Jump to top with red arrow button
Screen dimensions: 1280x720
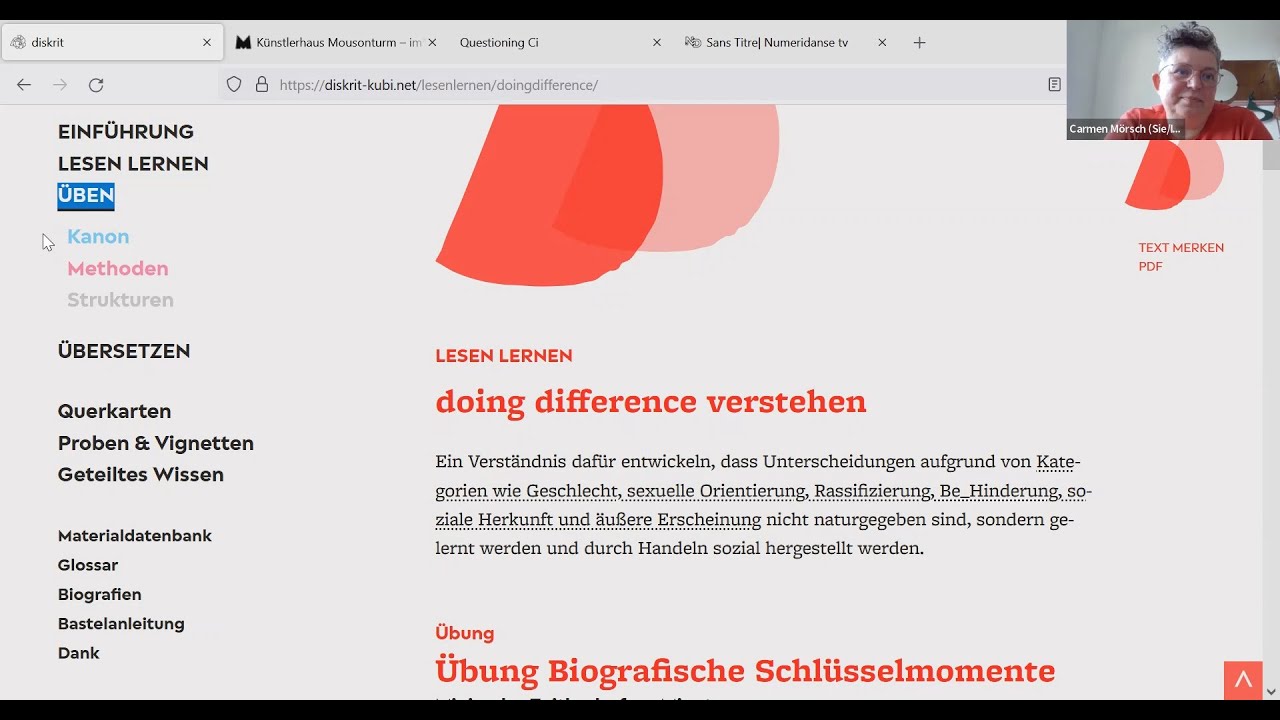1243,680
